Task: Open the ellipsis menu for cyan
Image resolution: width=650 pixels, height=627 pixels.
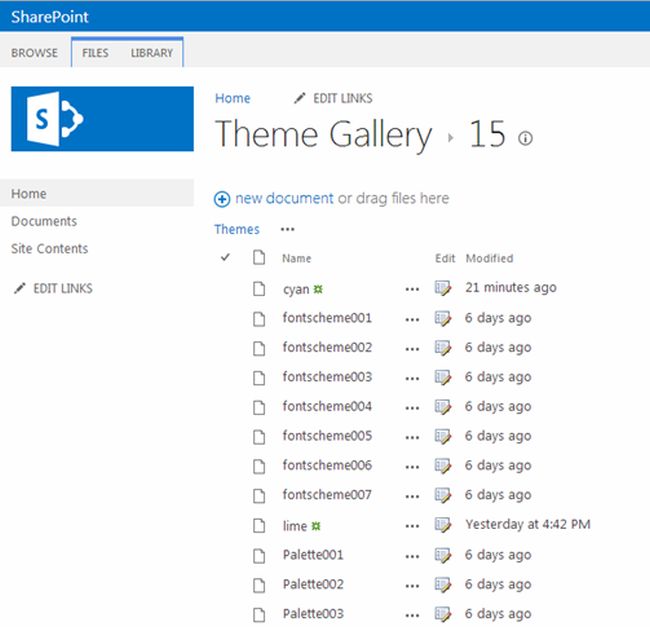Action: tap(412, 289)
